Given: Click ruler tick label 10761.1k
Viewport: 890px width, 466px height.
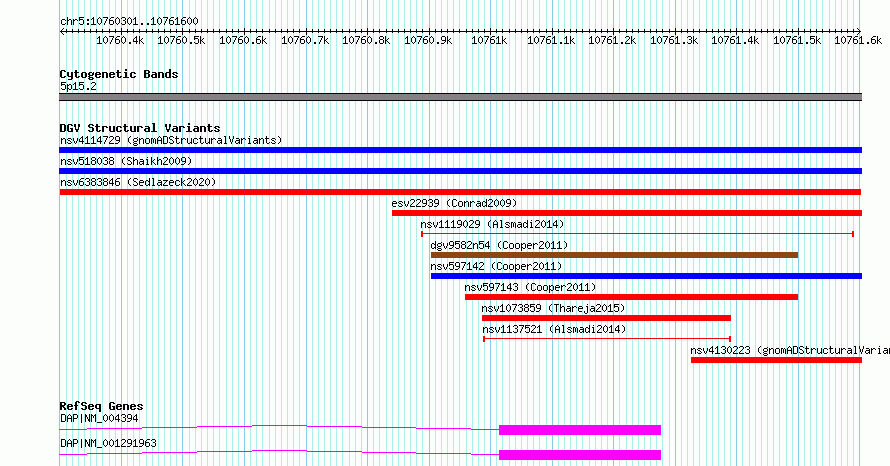Looking at the screenshot, I should pos(551,41).
